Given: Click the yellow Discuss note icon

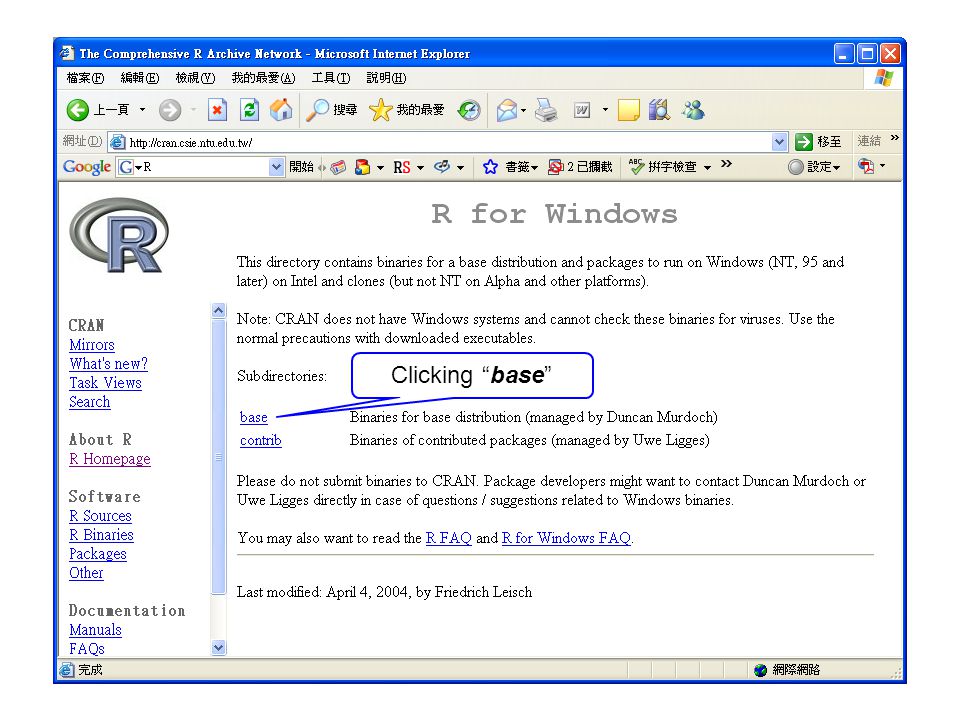Looking at the screenshot, I should [x=628, y=110].
